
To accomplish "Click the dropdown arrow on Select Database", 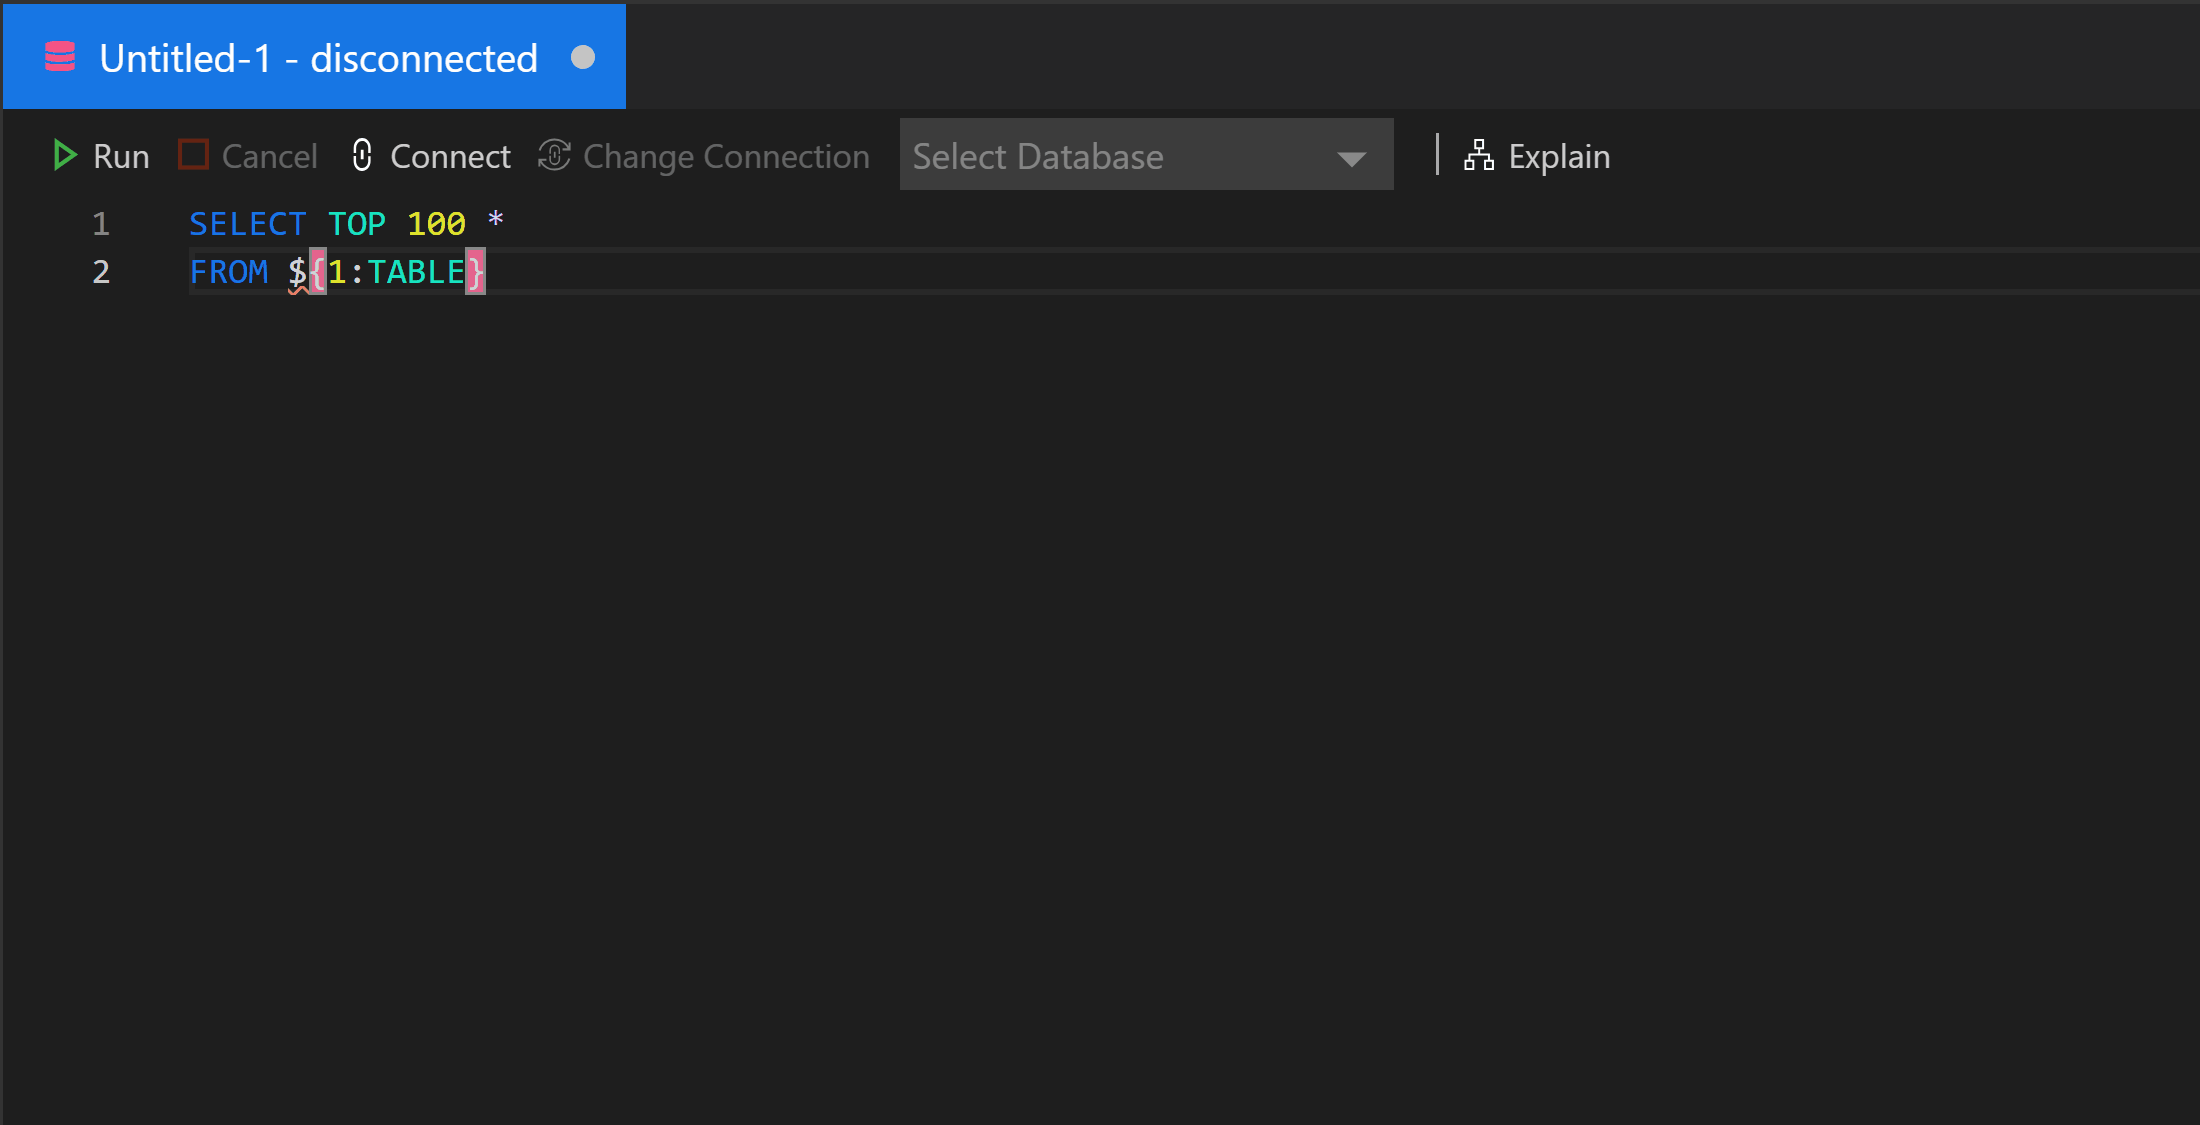I will (1351, 158).
